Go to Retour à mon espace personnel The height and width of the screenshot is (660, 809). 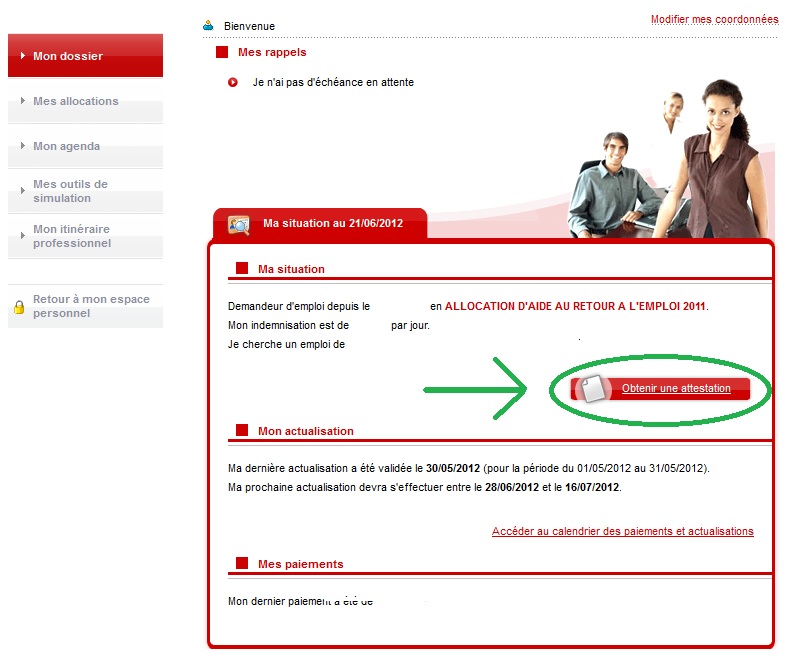point(91,306)
